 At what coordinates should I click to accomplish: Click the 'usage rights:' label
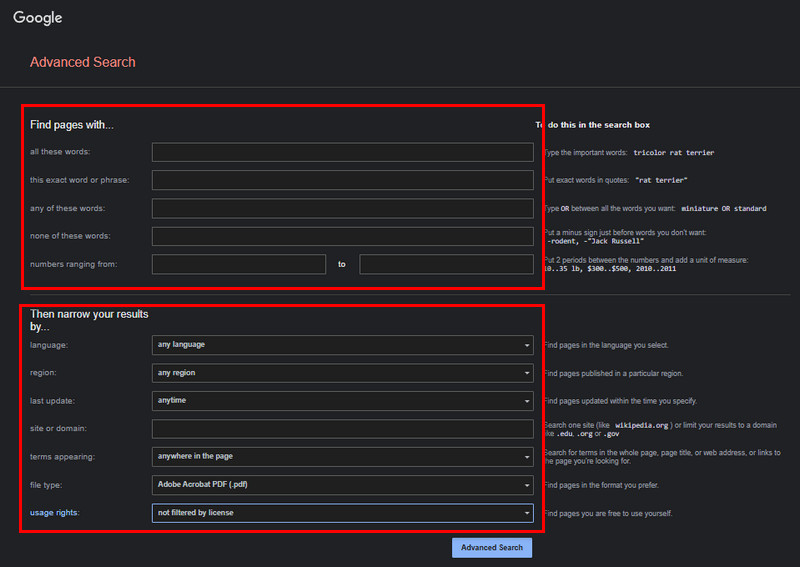[x=58, y=513]
